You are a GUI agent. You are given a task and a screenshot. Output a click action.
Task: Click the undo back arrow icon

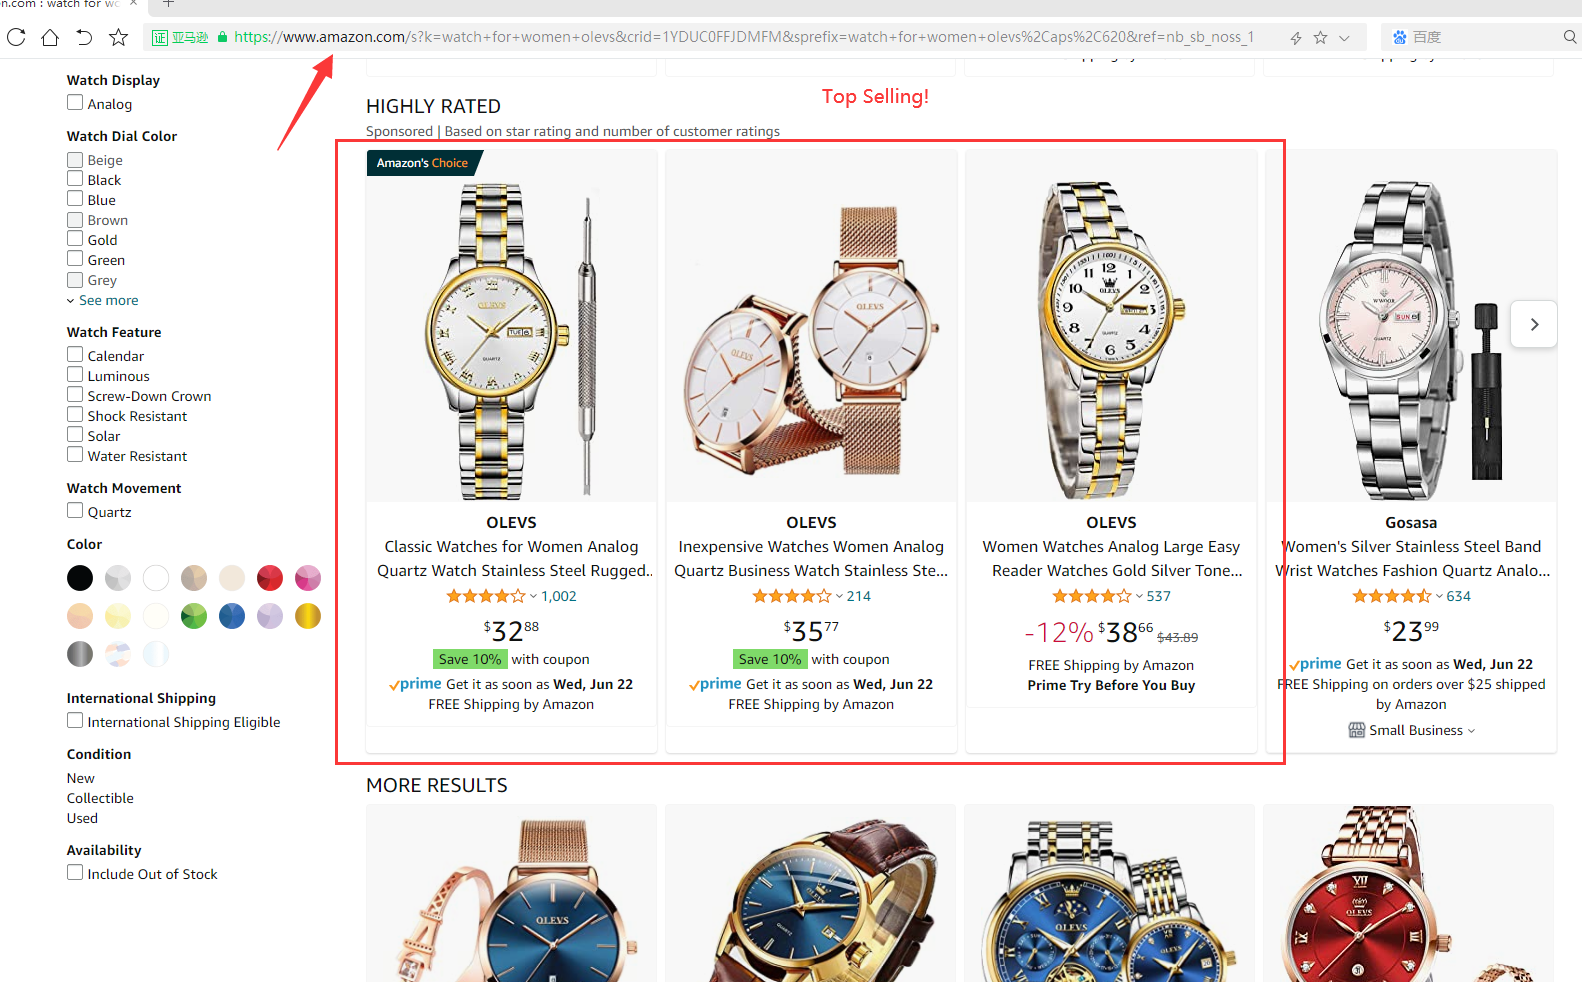(x=84, y=38)
